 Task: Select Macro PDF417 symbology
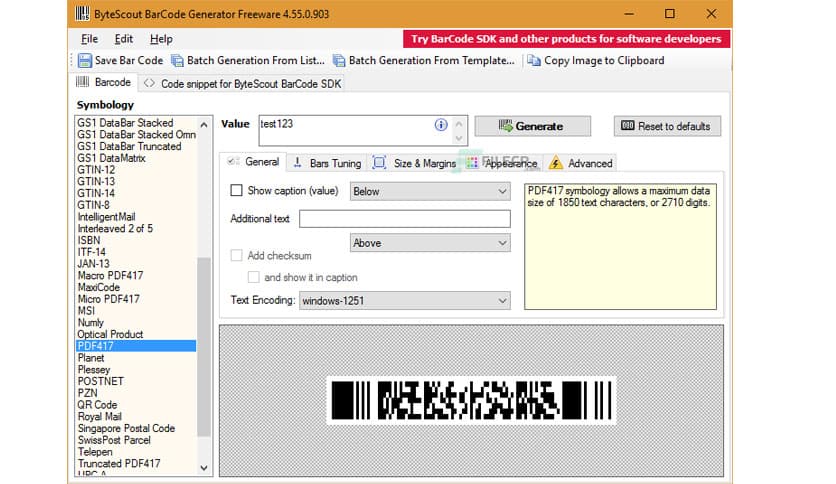pos(110,275)
